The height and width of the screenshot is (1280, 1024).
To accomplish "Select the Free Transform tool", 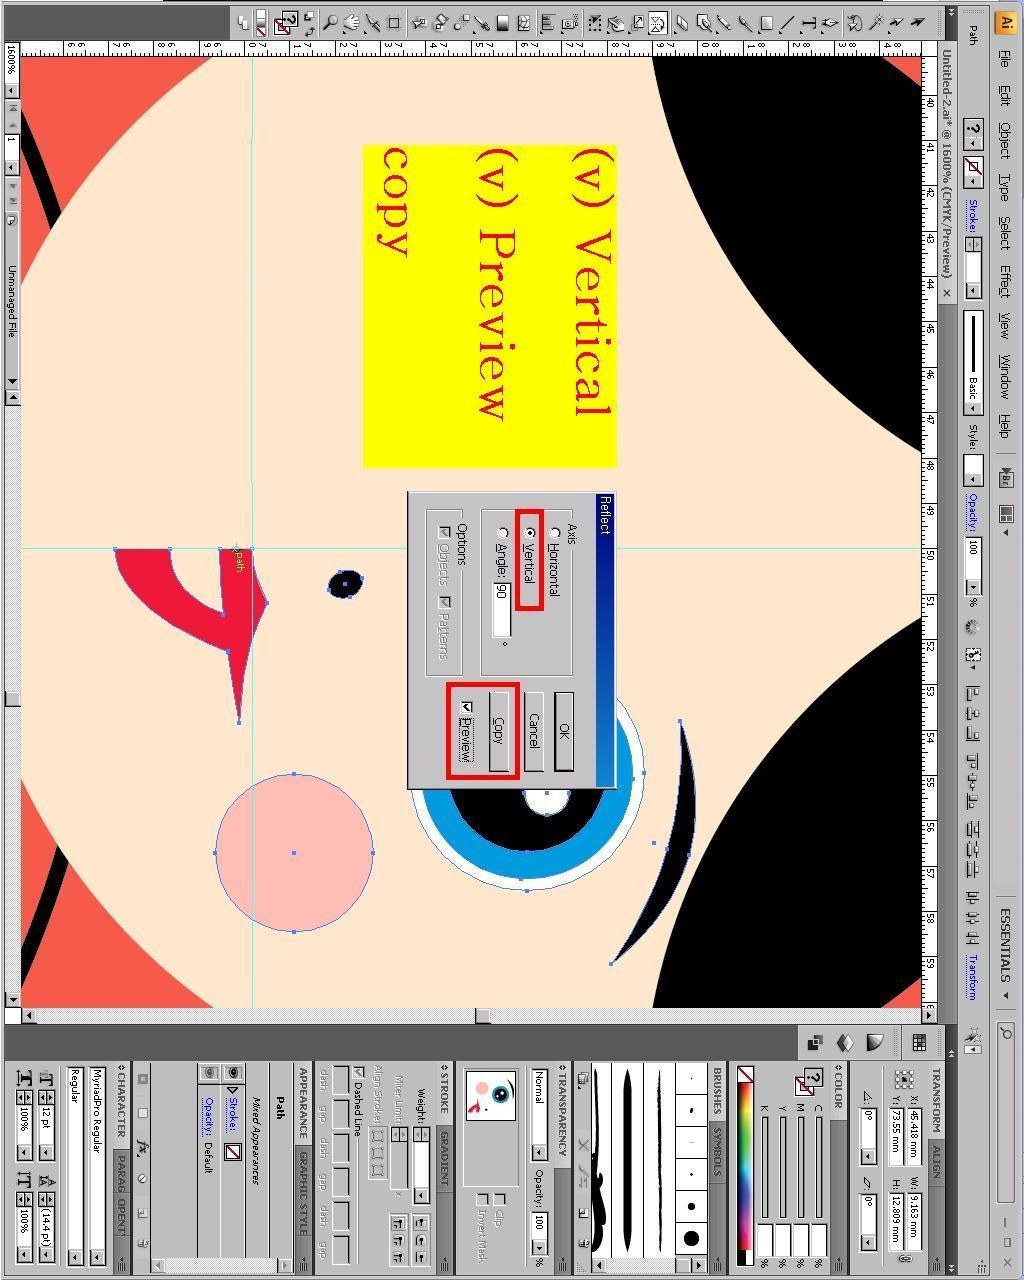I will [594, 22].
